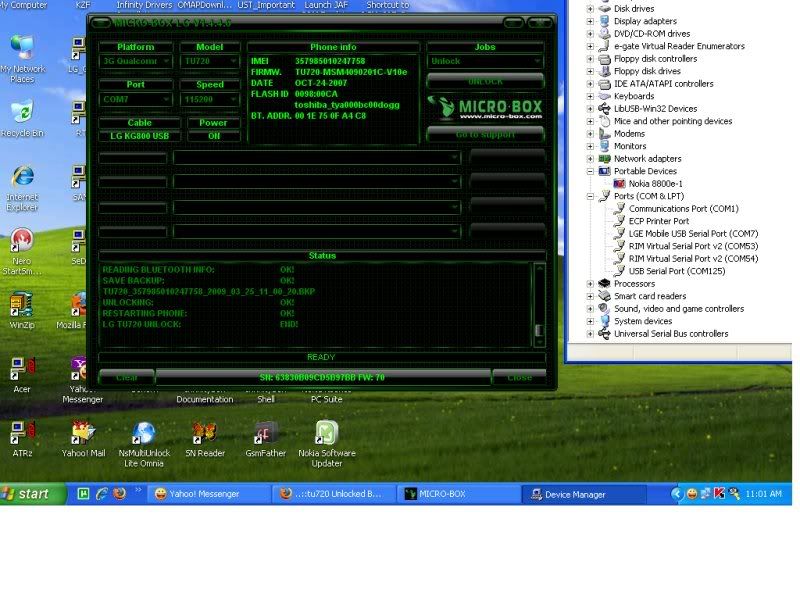Click the SN serial number bar
The width and height of the screenshot is (800, 600).
[322, 378]
